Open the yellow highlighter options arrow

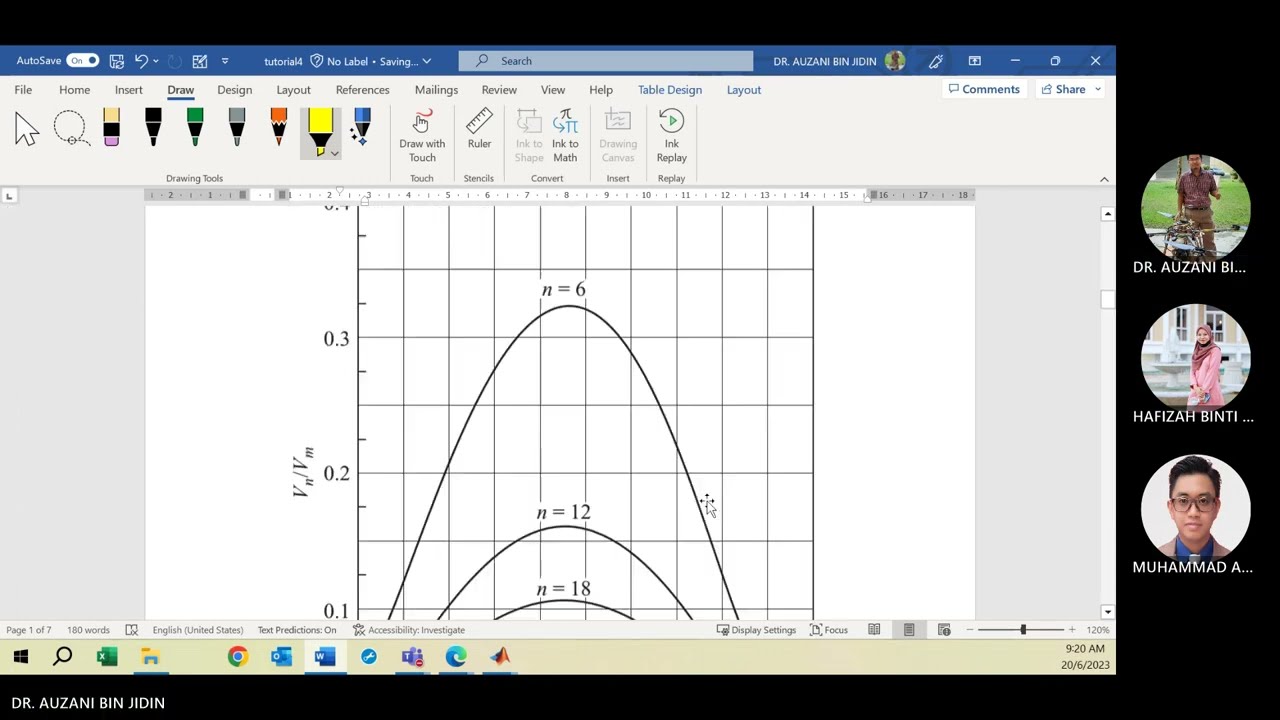click(x=334, y=153)
